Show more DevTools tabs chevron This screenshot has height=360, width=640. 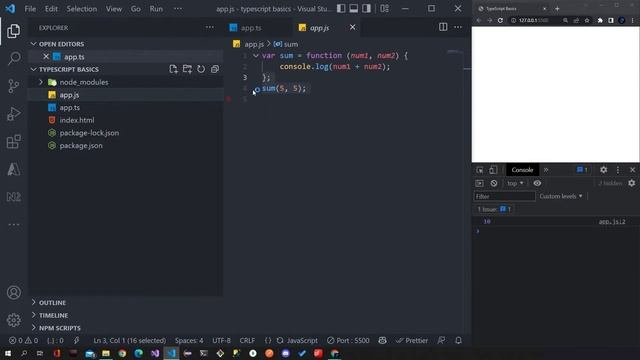point(546,170)
